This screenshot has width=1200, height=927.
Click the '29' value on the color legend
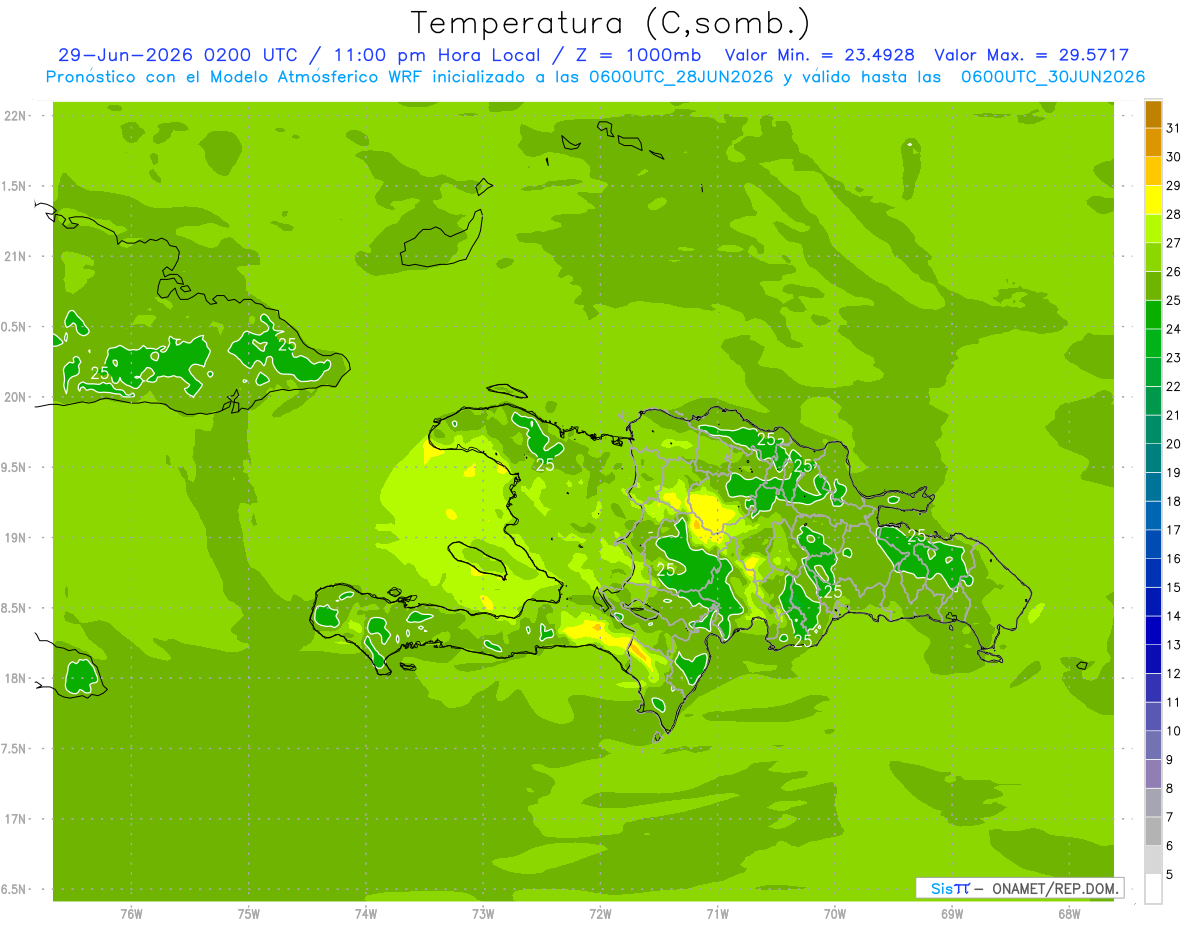(1174, 185)
